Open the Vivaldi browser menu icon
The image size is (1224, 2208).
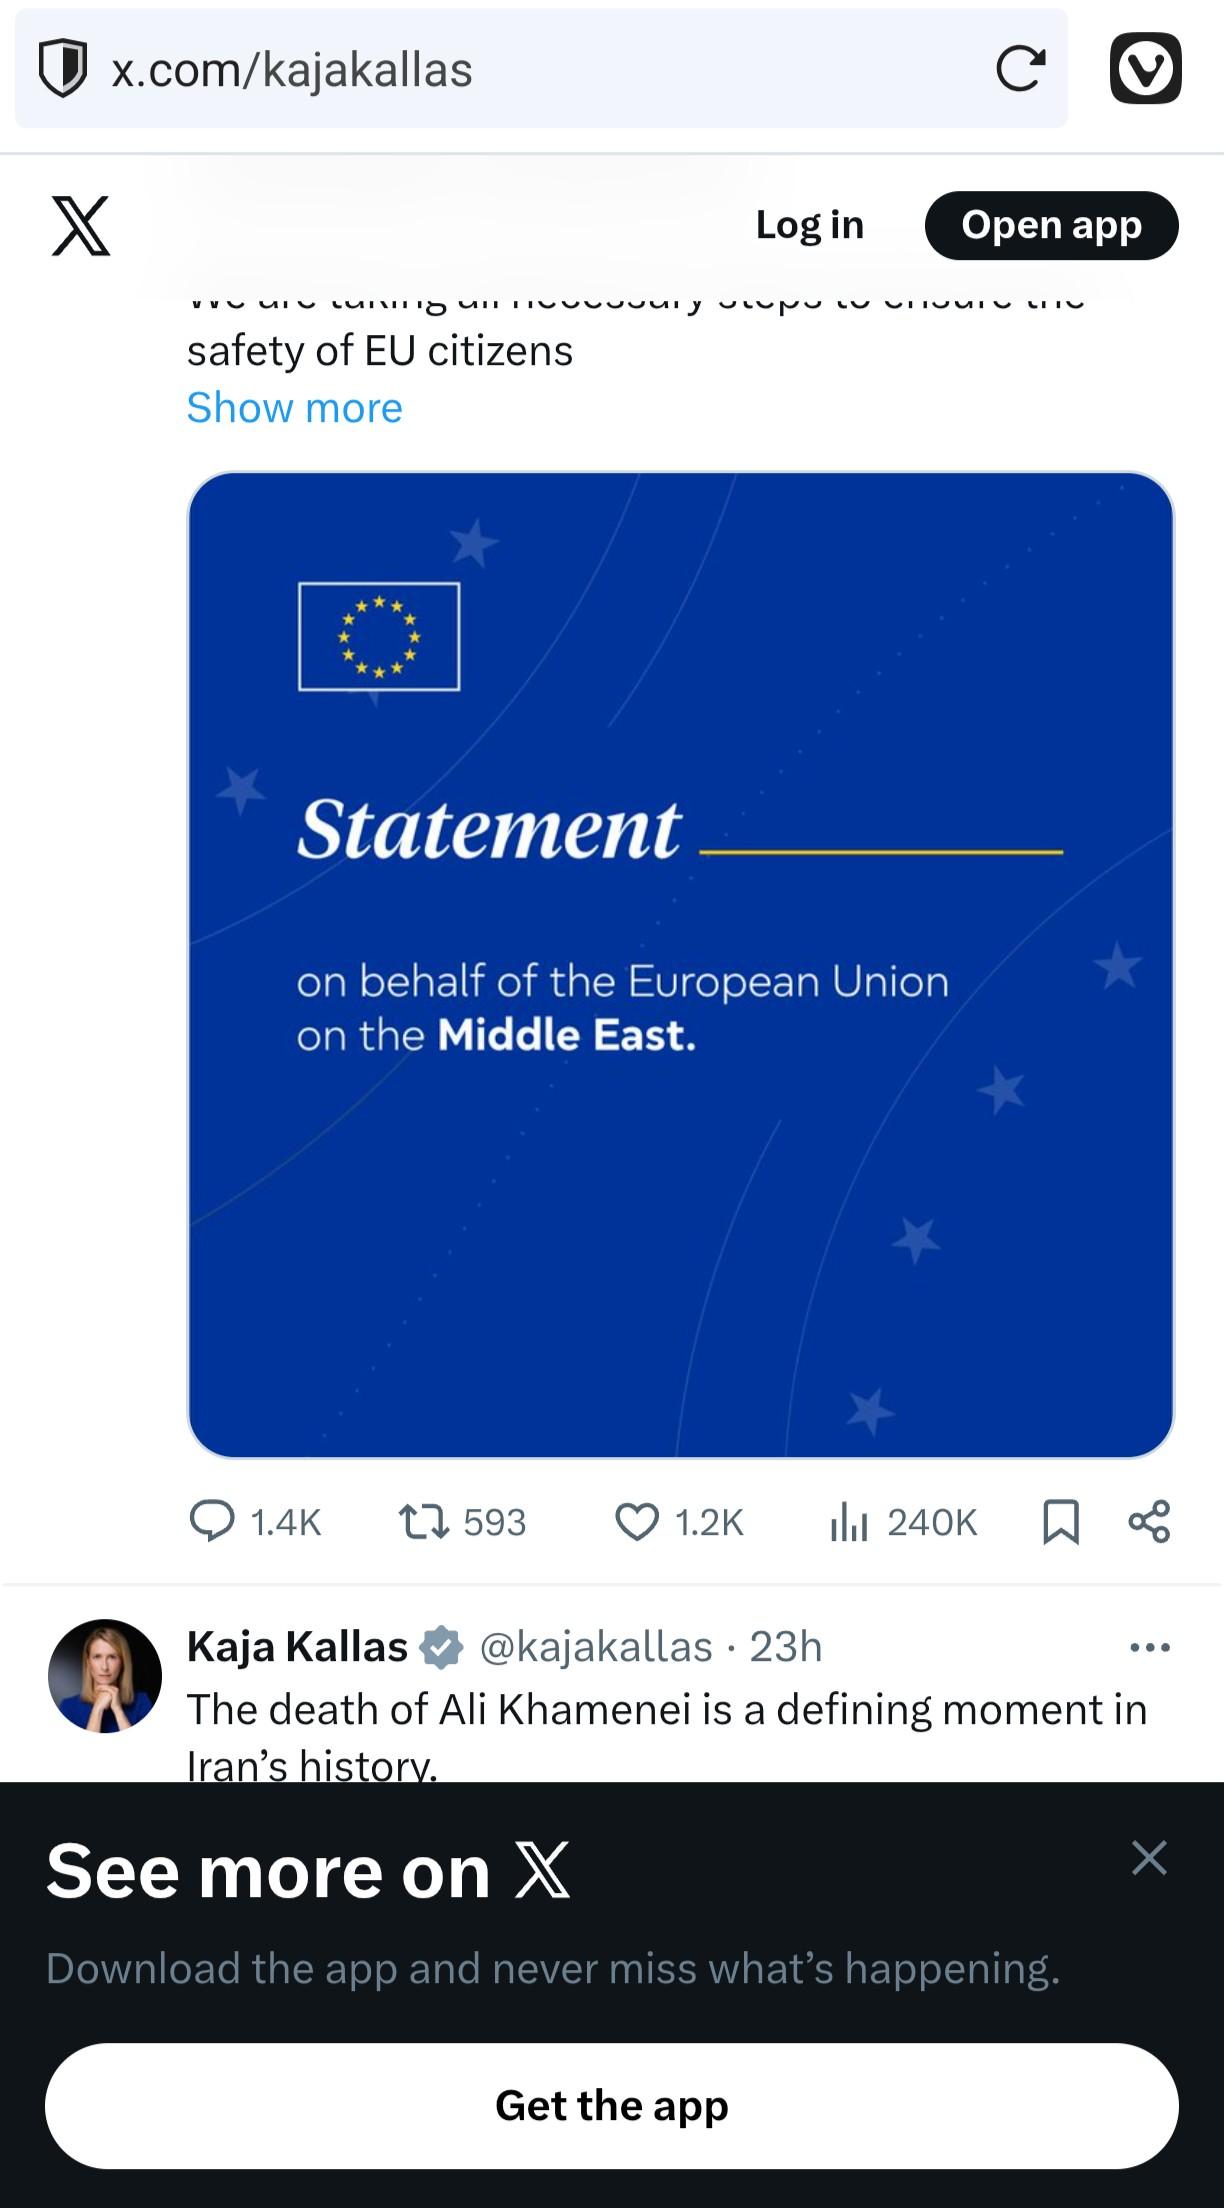[x=1146, y=69]
